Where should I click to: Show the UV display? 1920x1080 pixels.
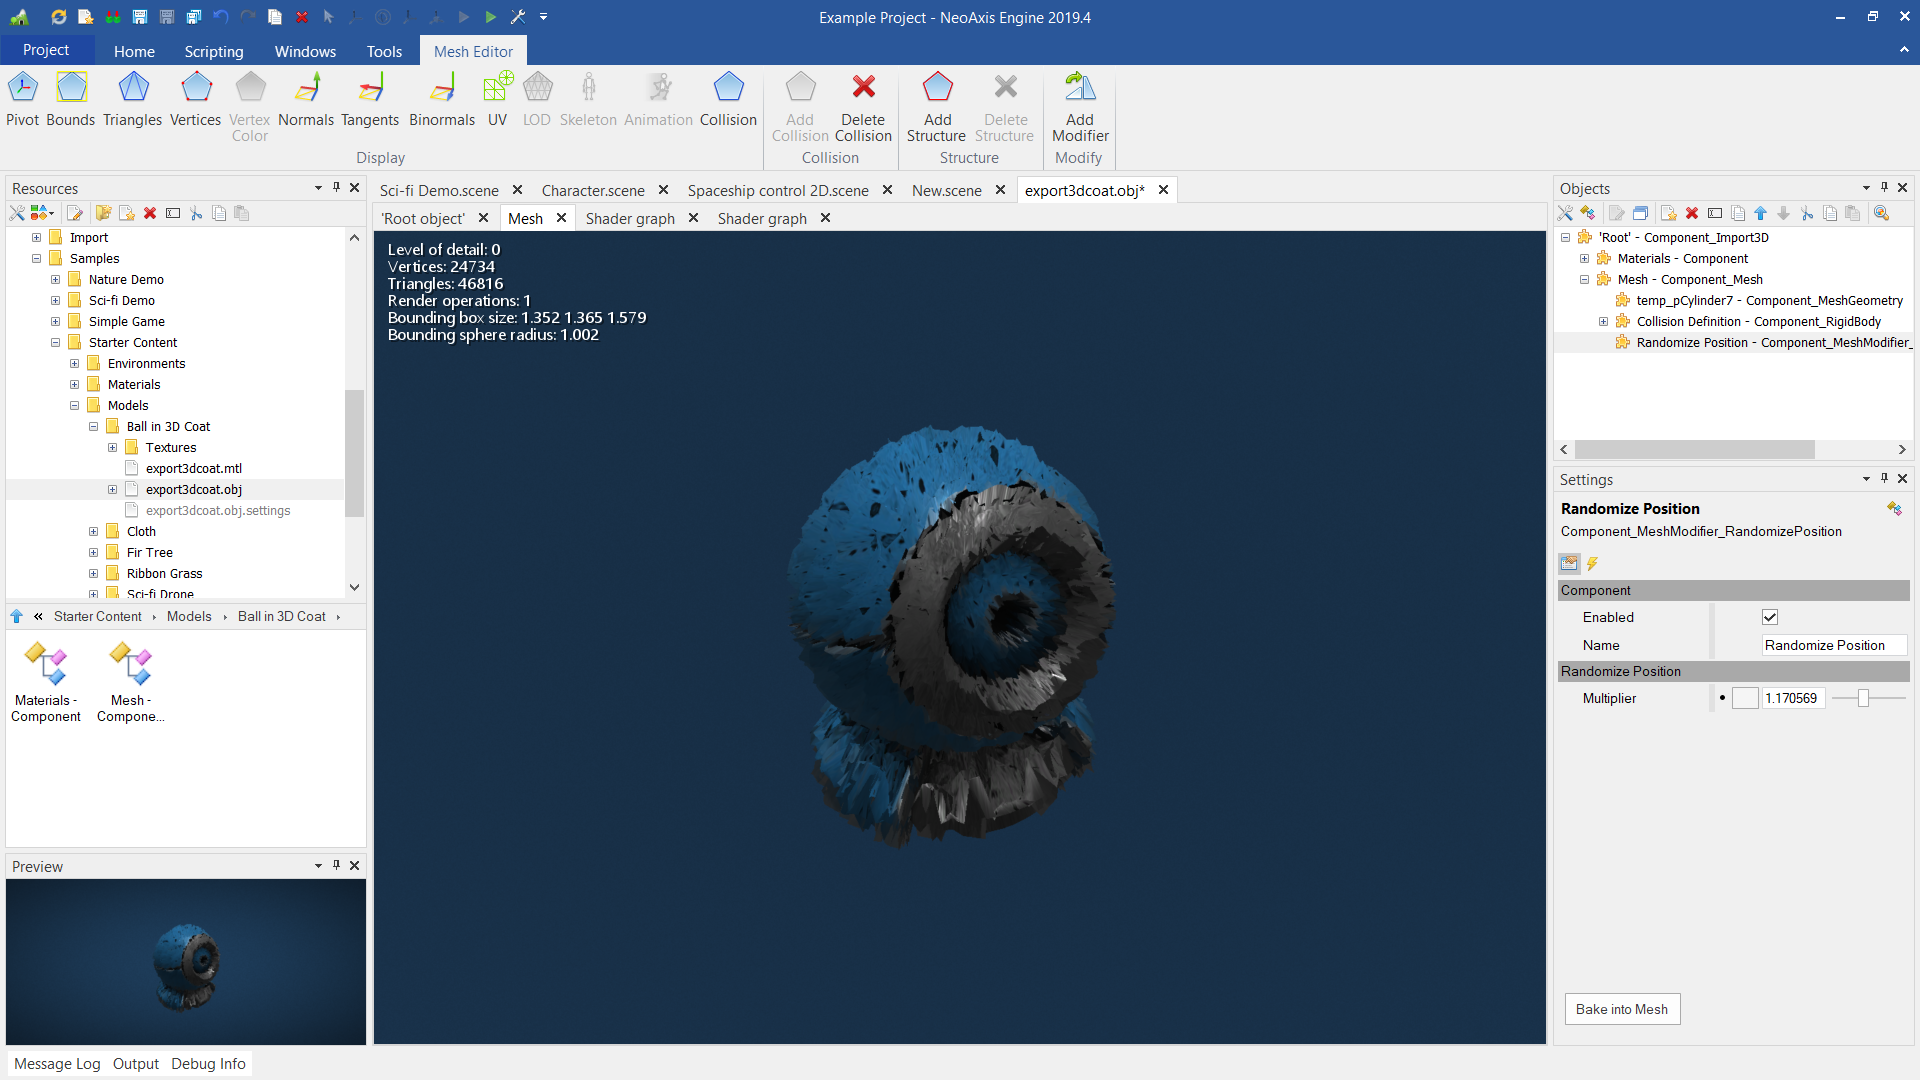pyautogui.click(x=497, y=89)
